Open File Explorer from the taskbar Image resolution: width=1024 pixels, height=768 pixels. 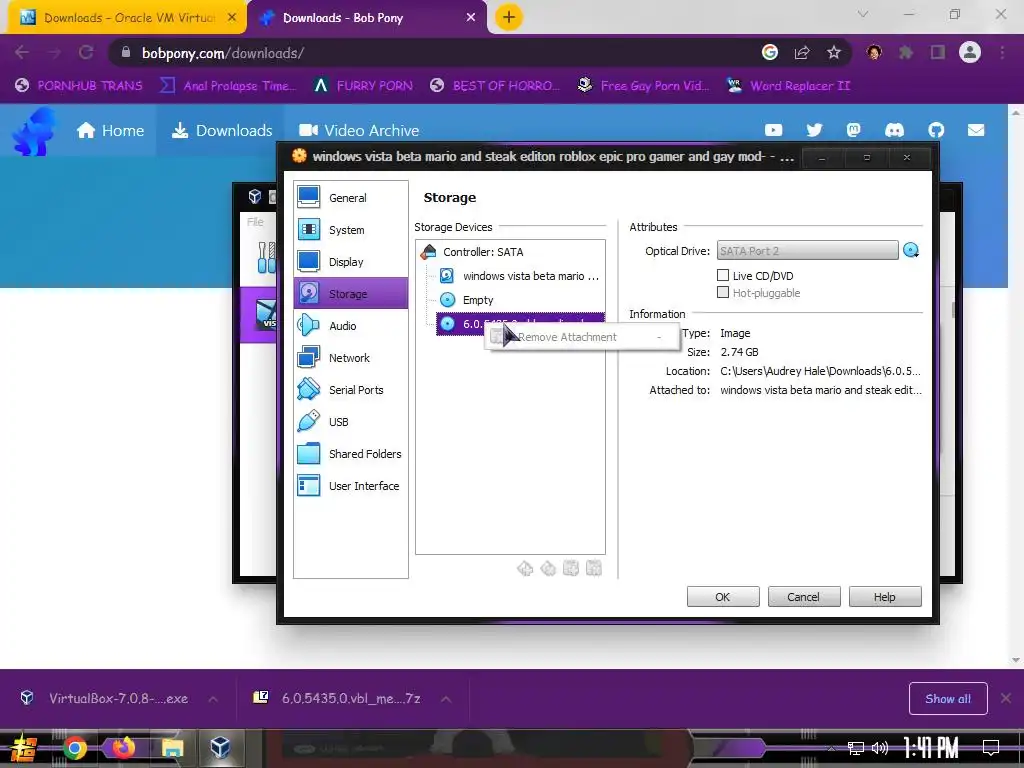click(x=172, y=748)
